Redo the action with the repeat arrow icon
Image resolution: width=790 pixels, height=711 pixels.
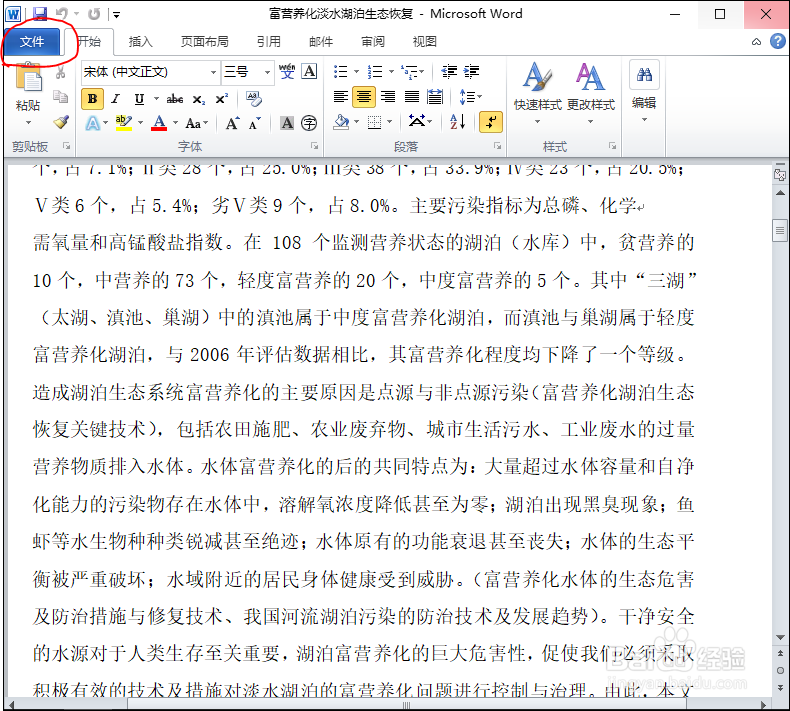coord(94,14)
